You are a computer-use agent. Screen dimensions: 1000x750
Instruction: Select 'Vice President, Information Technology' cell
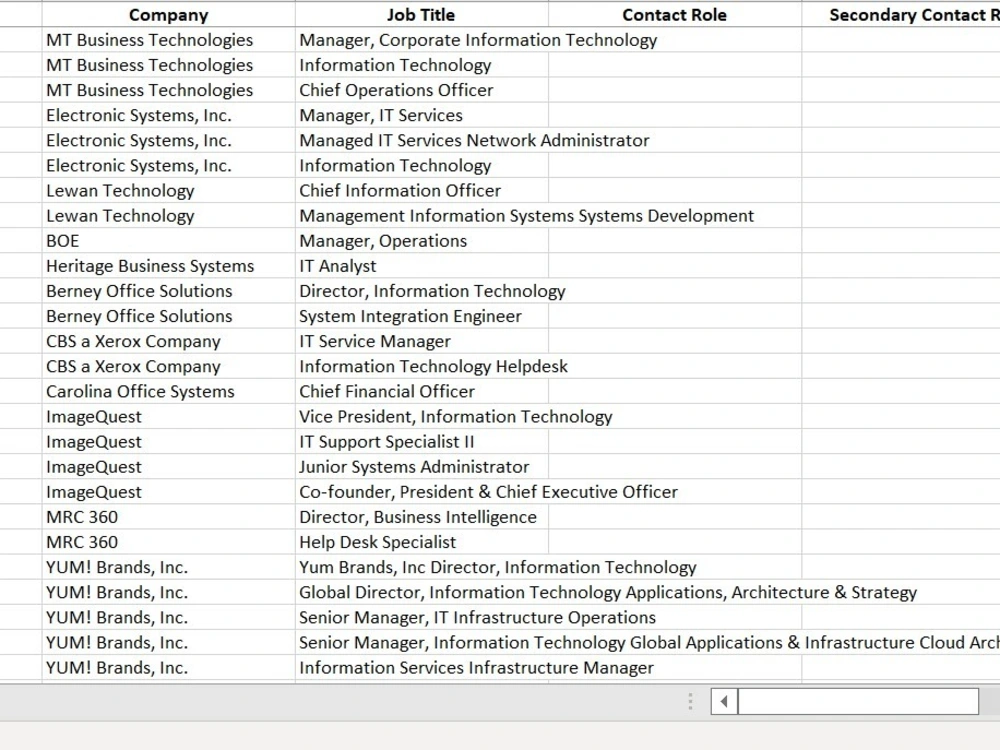pos(421,416)
